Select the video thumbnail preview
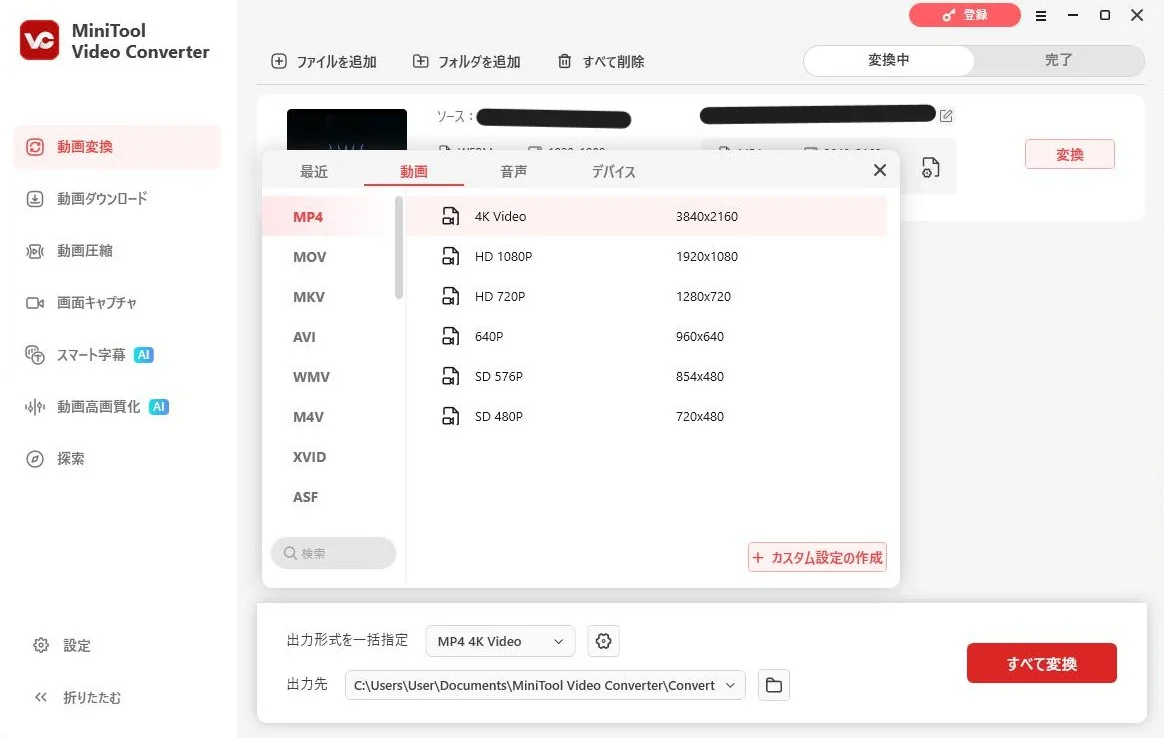 [x=347, y=130]
